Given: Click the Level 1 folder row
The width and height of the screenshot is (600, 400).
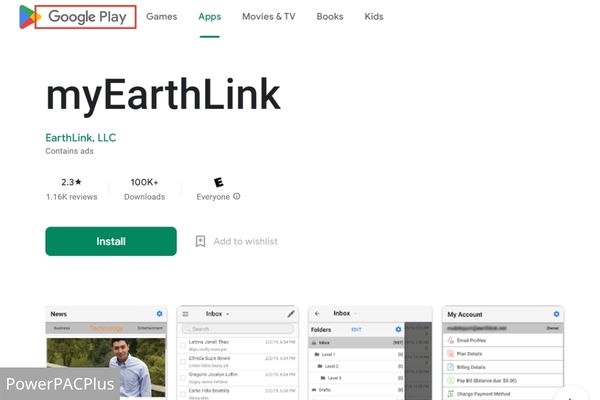Looking at the screenshot, I should coord(357,354).
